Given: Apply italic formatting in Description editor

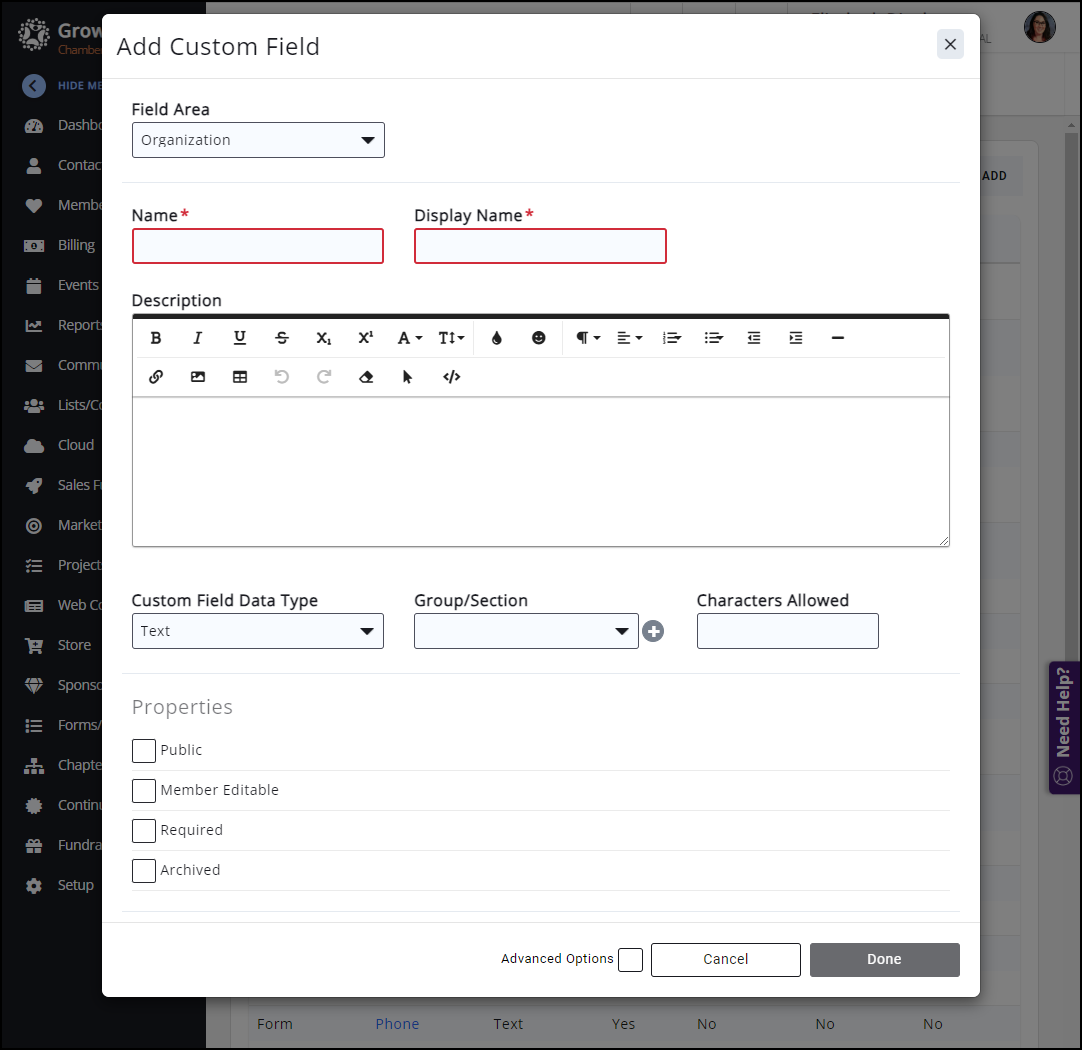Looking at the screenshot, I should [x=197, y=338].
